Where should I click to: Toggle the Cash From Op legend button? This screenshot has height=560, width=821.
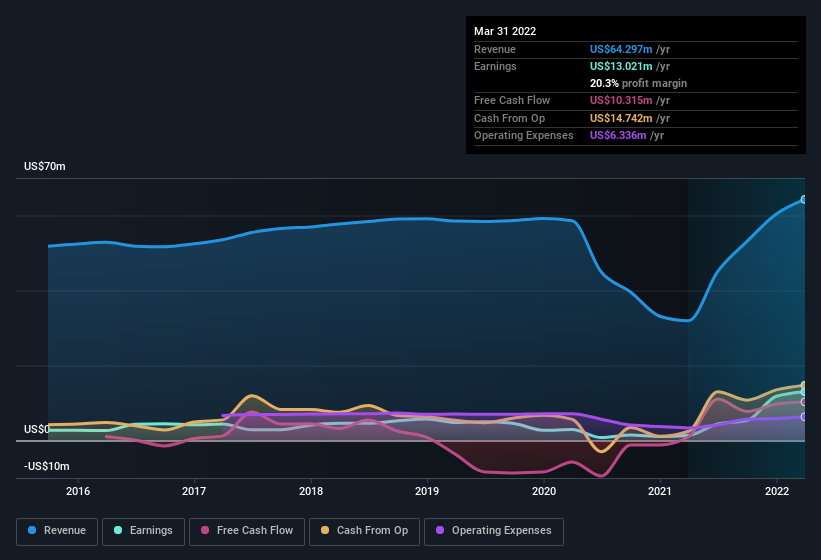(364, 532)
